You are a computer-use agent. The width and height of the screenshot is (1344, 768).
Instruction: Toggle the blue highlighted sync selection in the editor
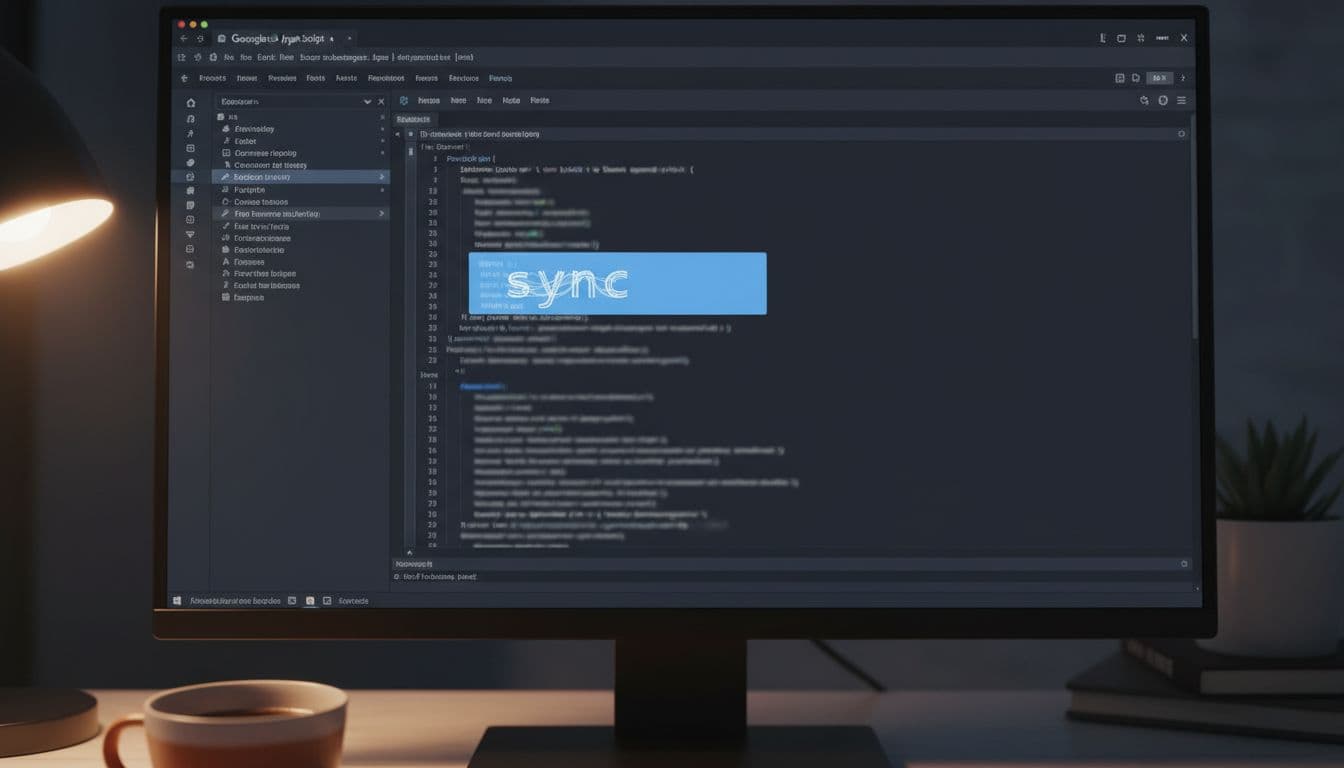coord(618,283)
